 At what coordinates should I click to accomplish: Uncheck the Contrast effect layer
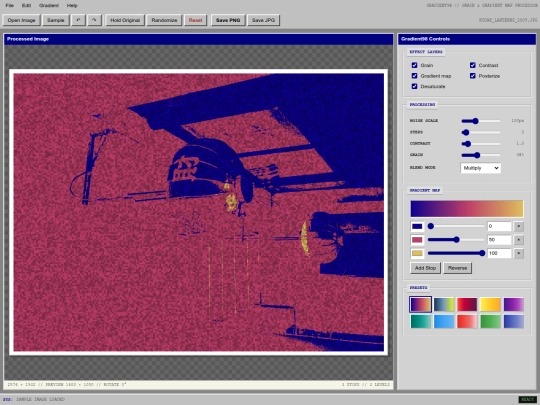point(472,65)
